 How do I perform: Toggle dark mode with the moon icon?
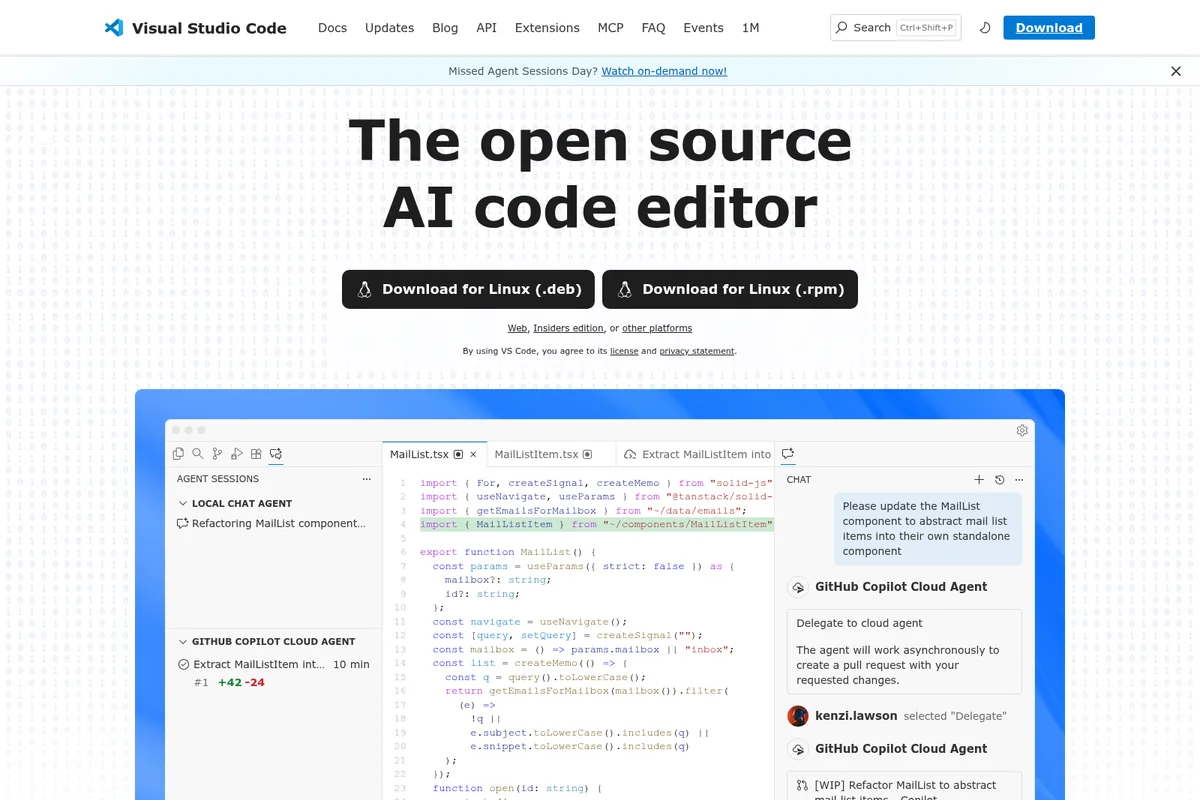(985, 27)
